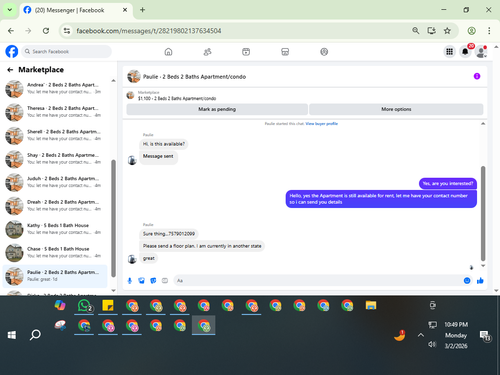This screenshot has height=375, width=500.
Task: Attach a file using the image icon
Action: click(x=141, y=281)
